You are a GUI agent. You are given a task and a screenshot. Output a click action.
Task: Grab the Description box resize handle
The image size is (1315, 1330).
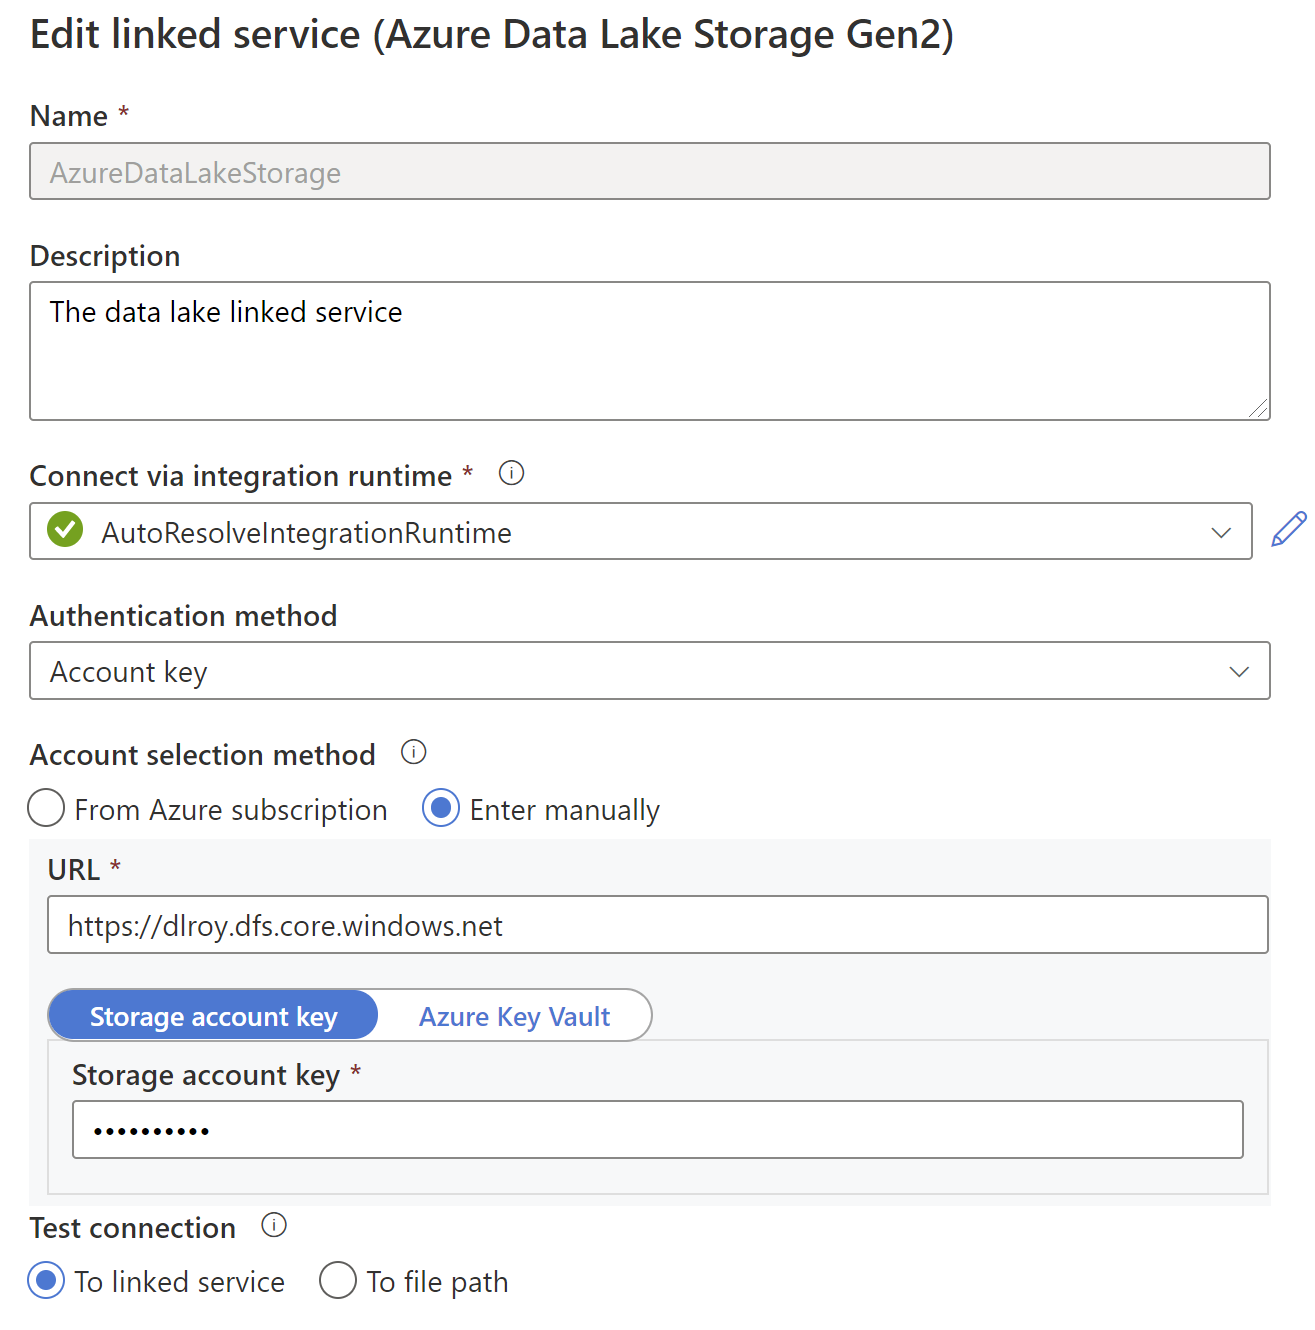click(1259, 409)
